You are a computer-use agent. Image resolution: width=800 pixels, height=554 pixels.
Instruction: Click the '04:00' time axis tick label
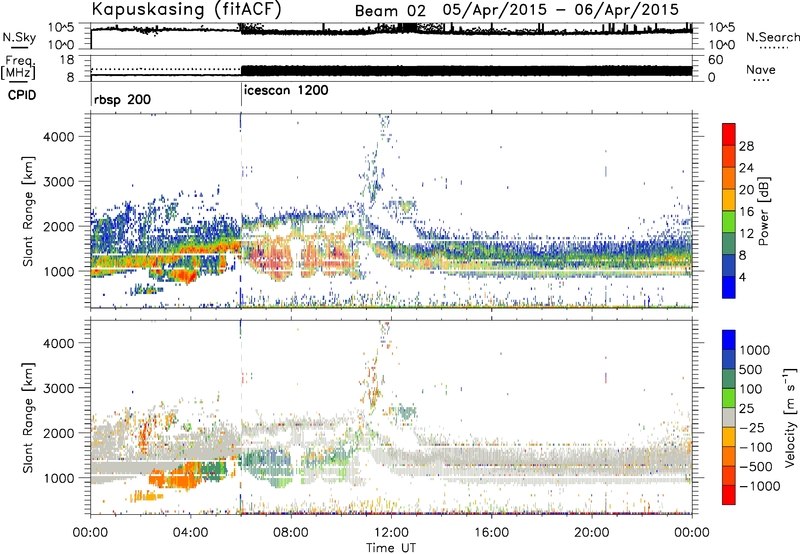[190, 533]
